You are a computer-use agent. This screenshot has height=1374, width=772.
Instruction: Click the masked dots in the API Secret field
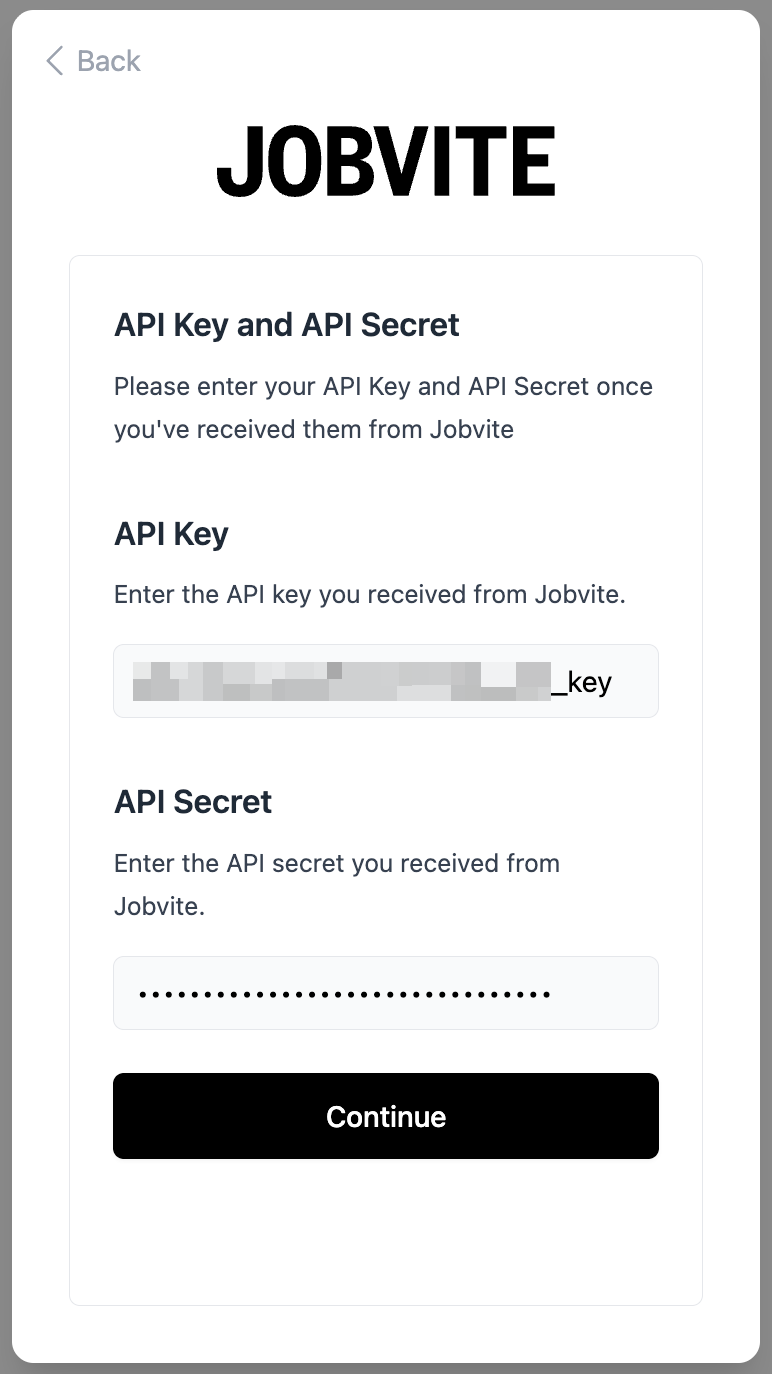[x=345, y=994]
